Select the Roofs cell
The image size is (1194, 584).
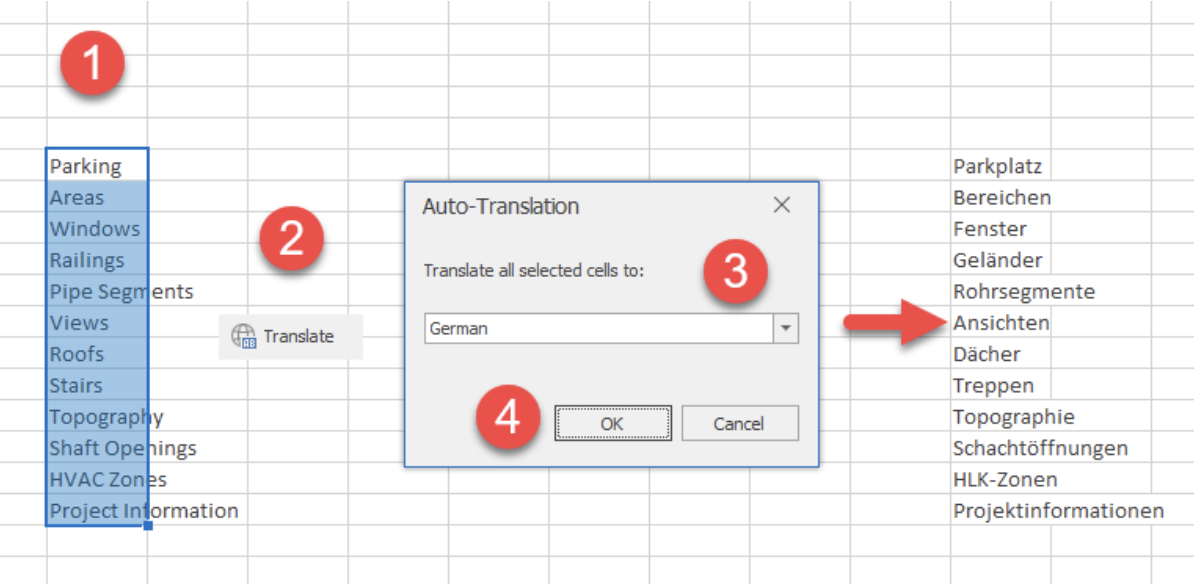(97, 353)
